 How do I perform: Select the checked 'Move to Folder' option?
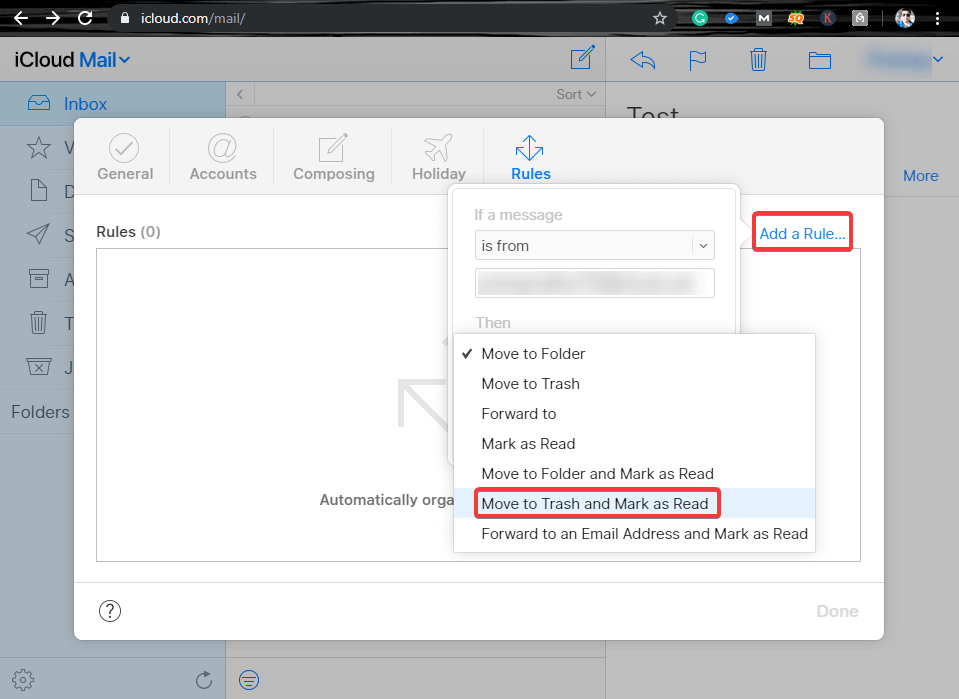(x=533, y=353)
